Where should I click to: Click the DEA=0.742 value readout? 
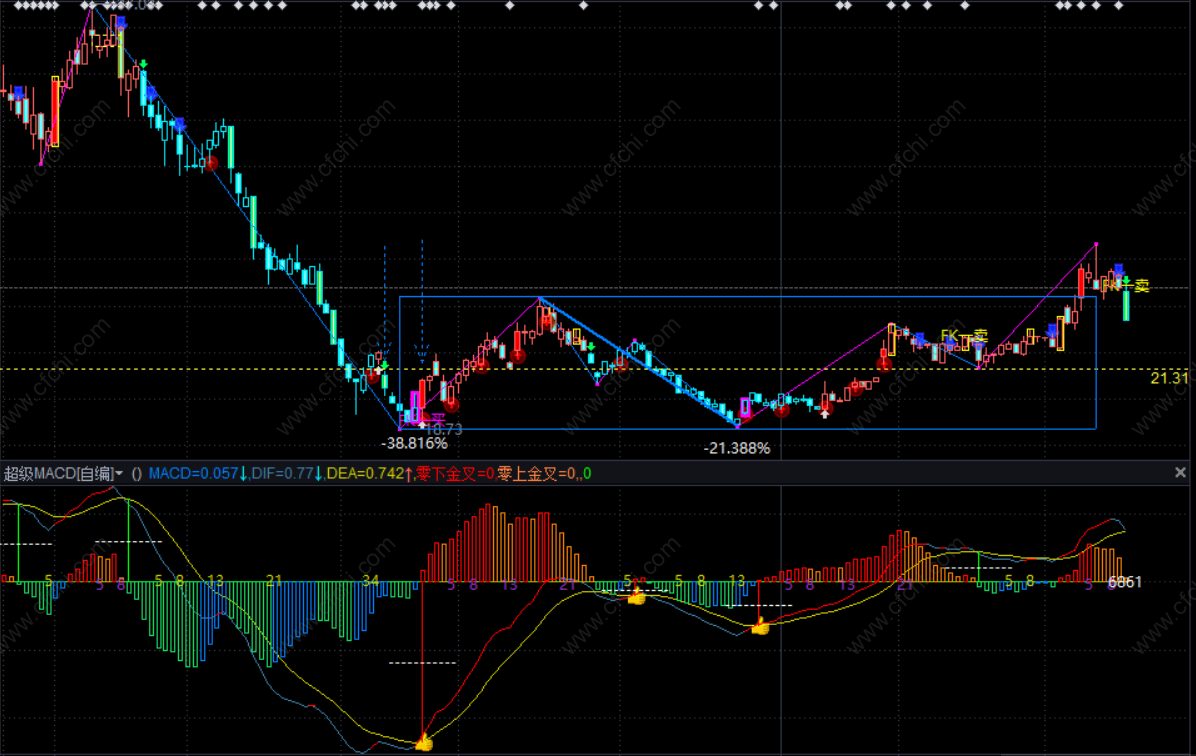tap(366, 473)
